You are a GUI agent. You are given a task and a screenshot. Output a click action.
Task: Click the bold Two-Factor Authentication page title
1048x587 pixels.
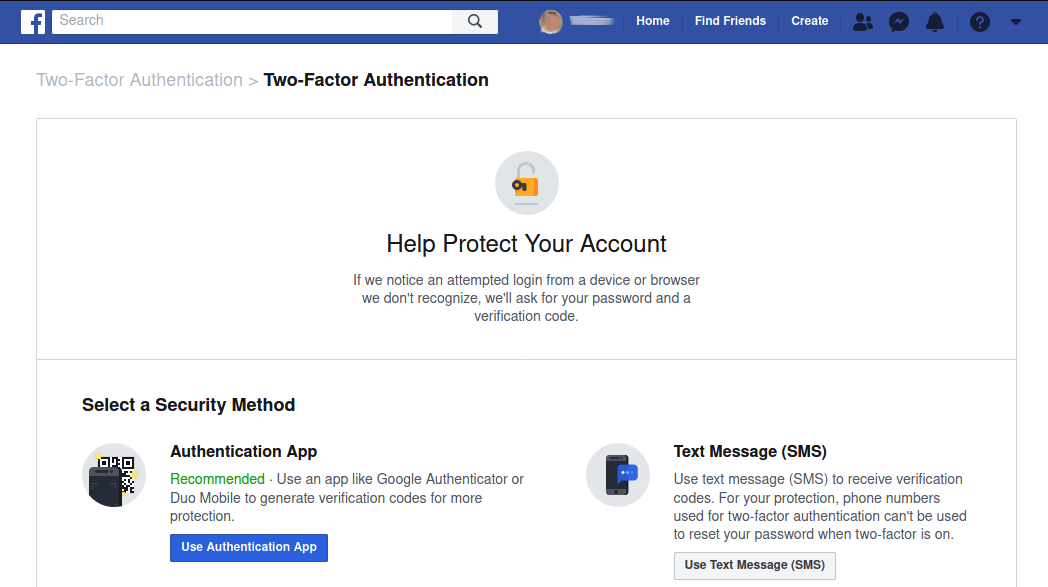[376, 80]
